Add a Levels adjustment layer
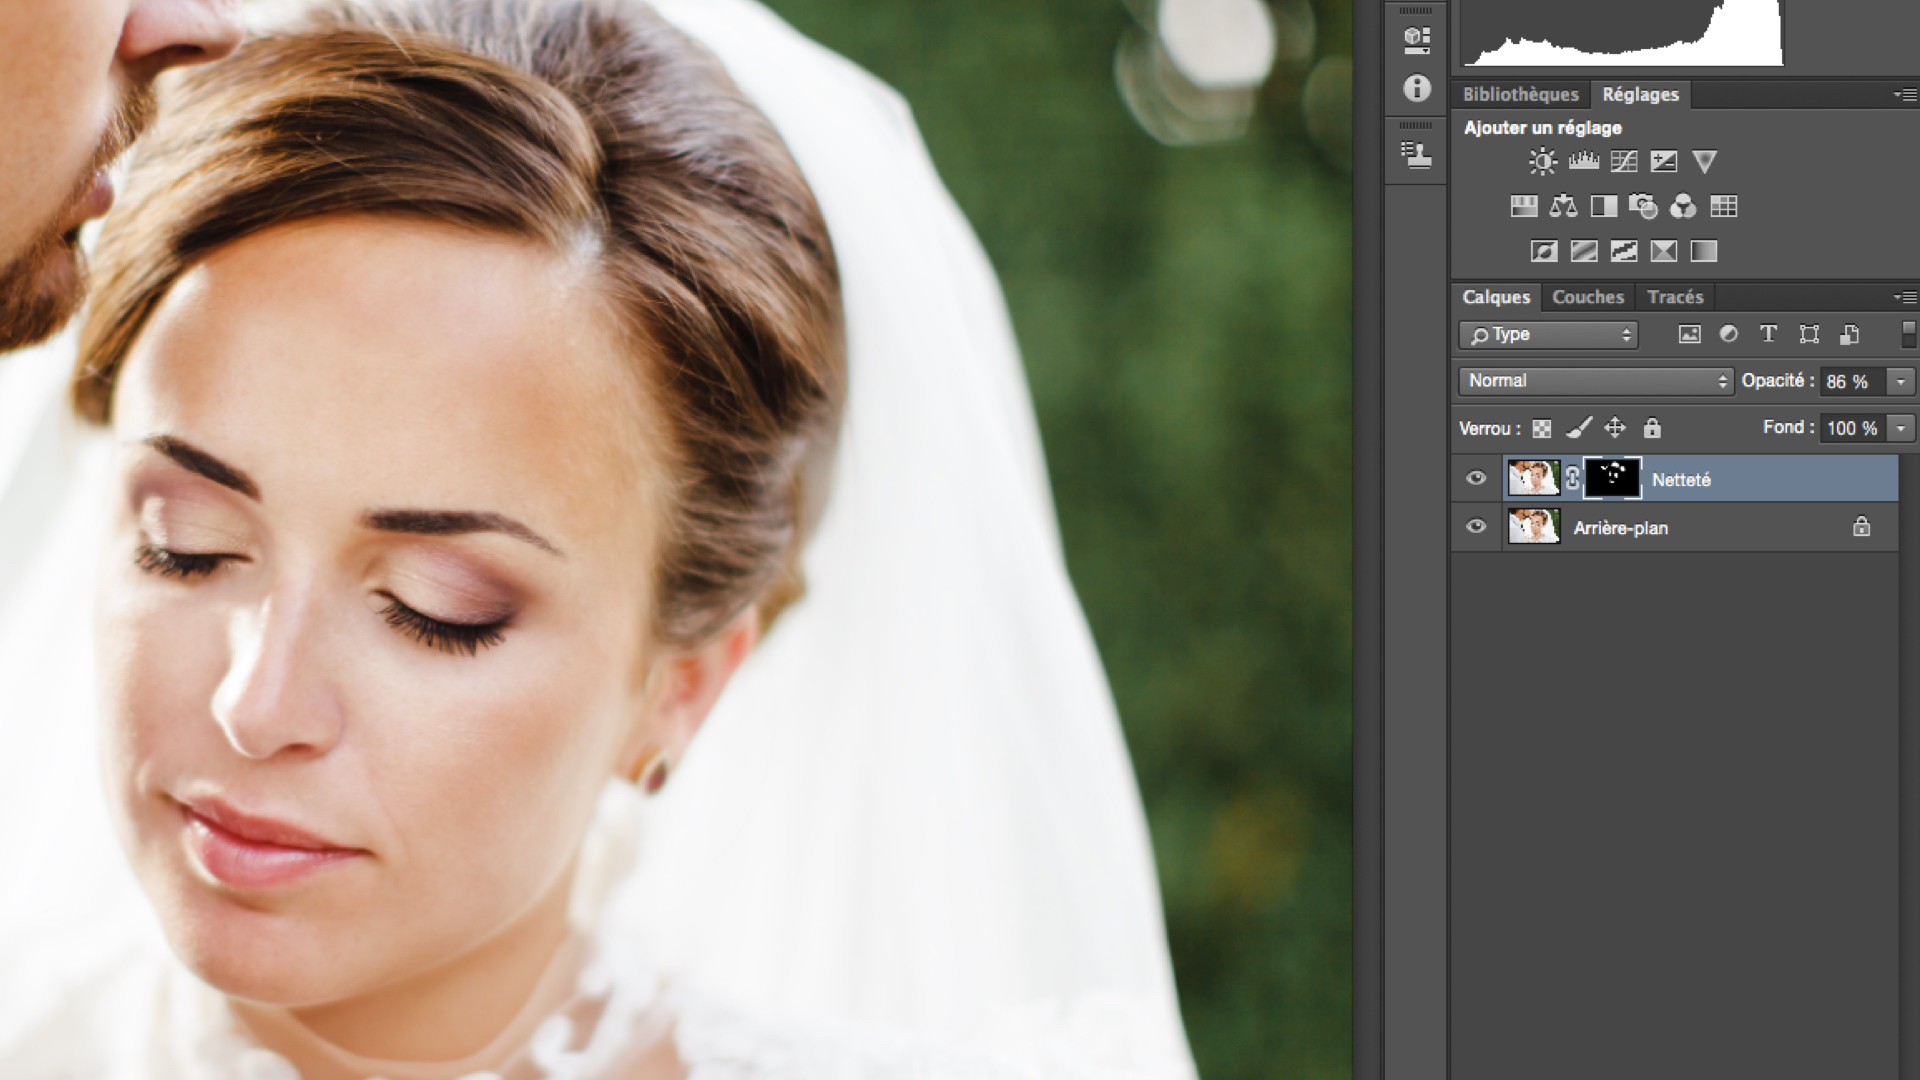Screen dimensions: 1920x1080 tap(1584, 162)
